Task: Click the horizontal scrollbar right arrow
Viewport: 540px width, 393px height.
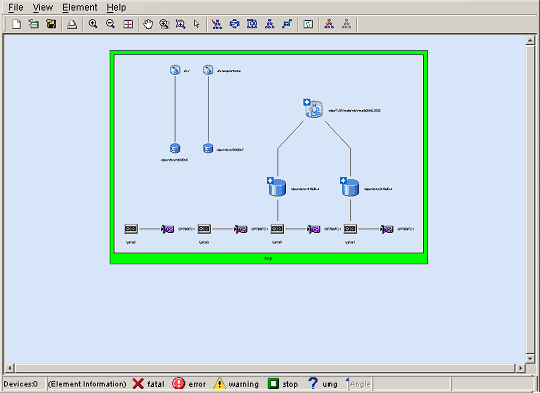Action: click(520, 368)
